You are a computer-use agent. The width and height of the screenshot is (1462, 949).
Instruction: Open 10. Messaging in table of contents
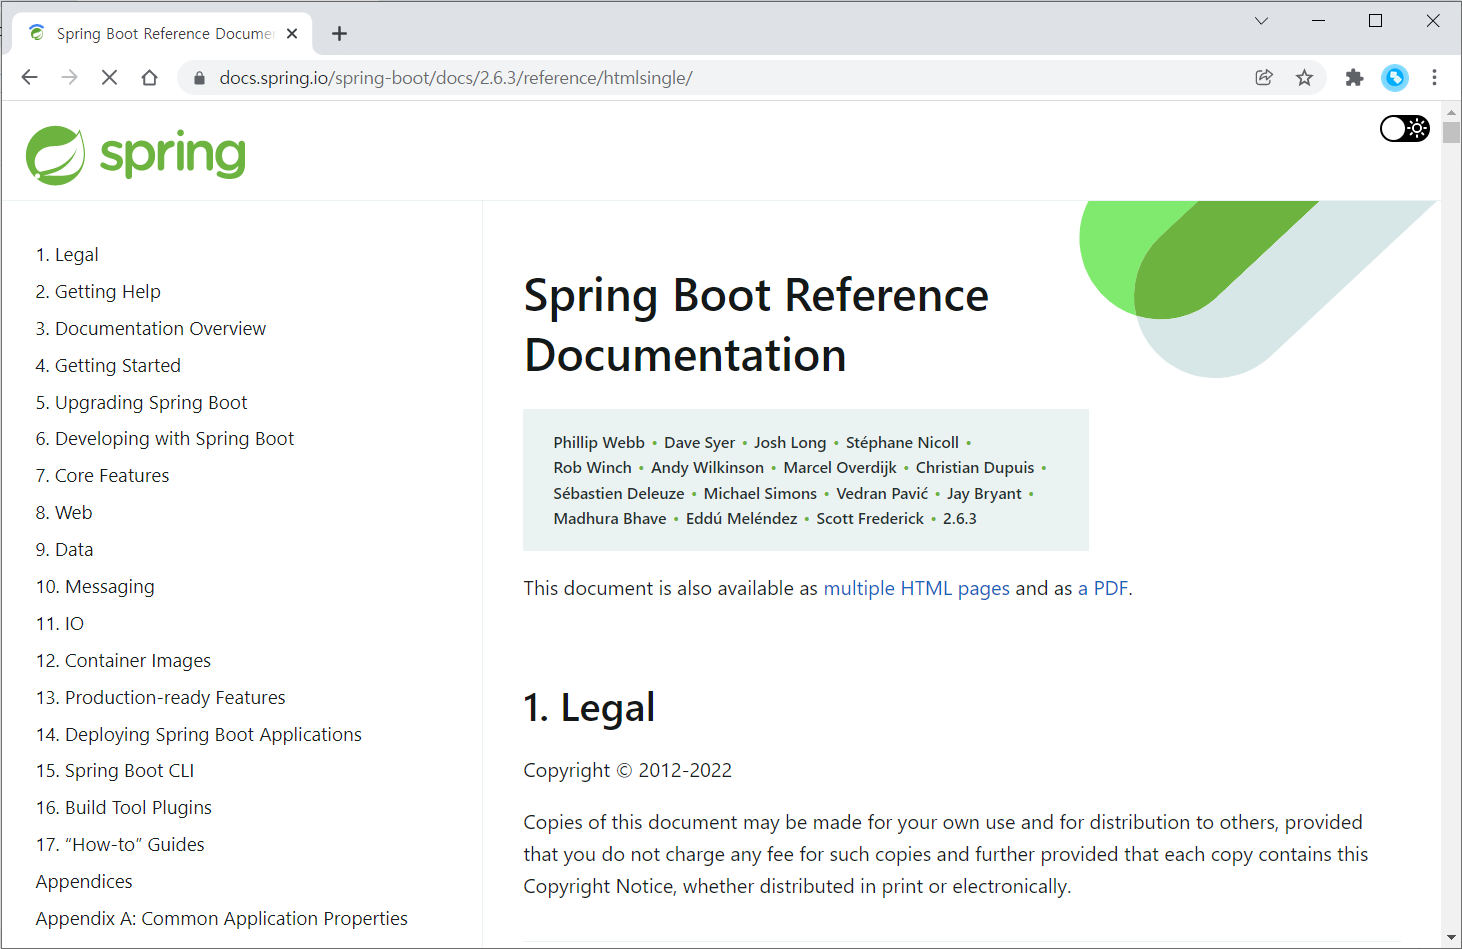pyautogui.click(x=95, y=587)
